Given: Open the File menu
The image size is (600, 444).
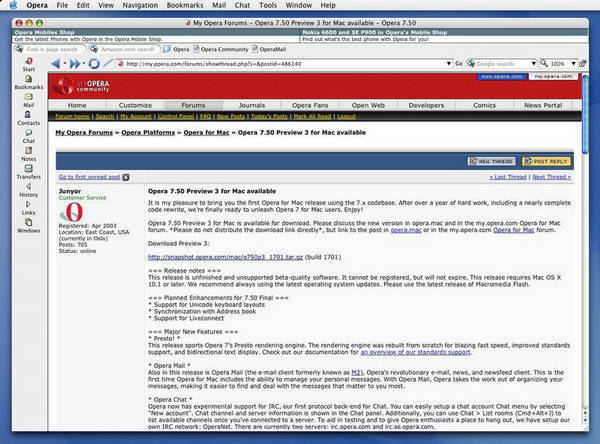Looking at the screenshot, I should 62,5.
